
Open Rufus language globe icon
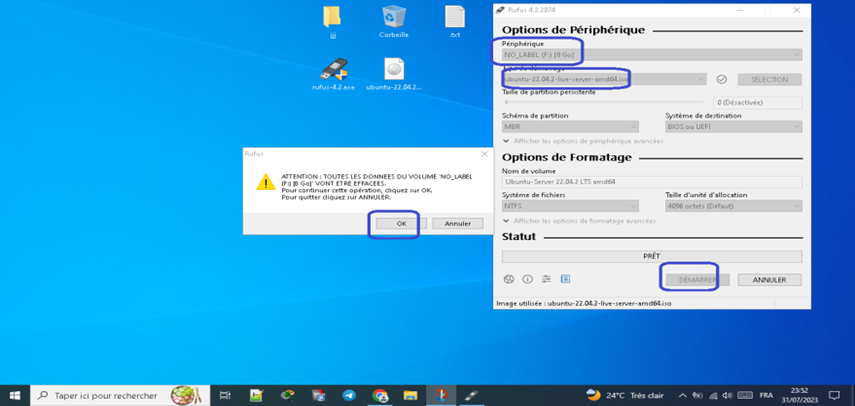[508, 279]
